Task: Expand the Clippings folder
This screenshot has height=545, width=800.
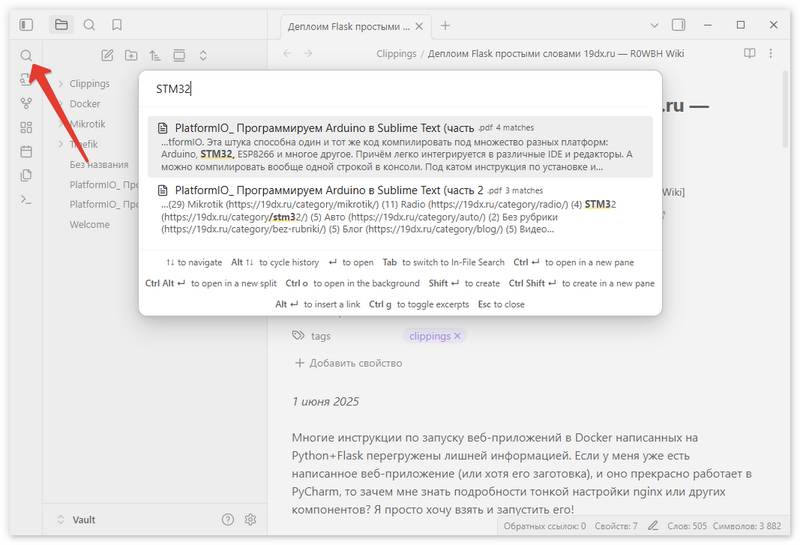Action: 89,83
